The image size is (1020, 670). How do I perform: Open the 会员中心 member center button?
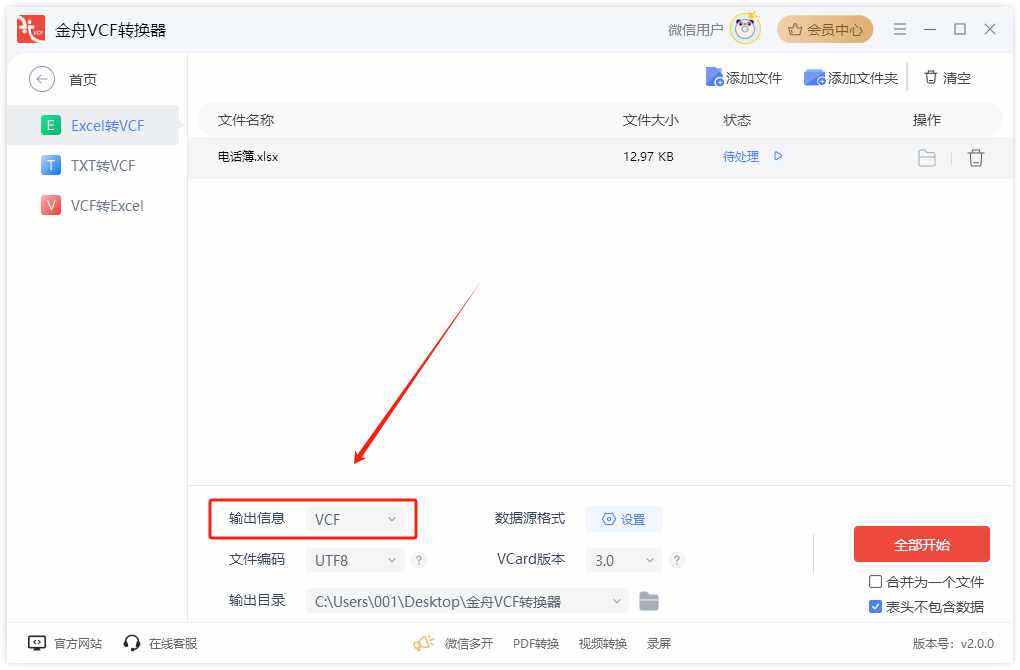tap(825, 29)
